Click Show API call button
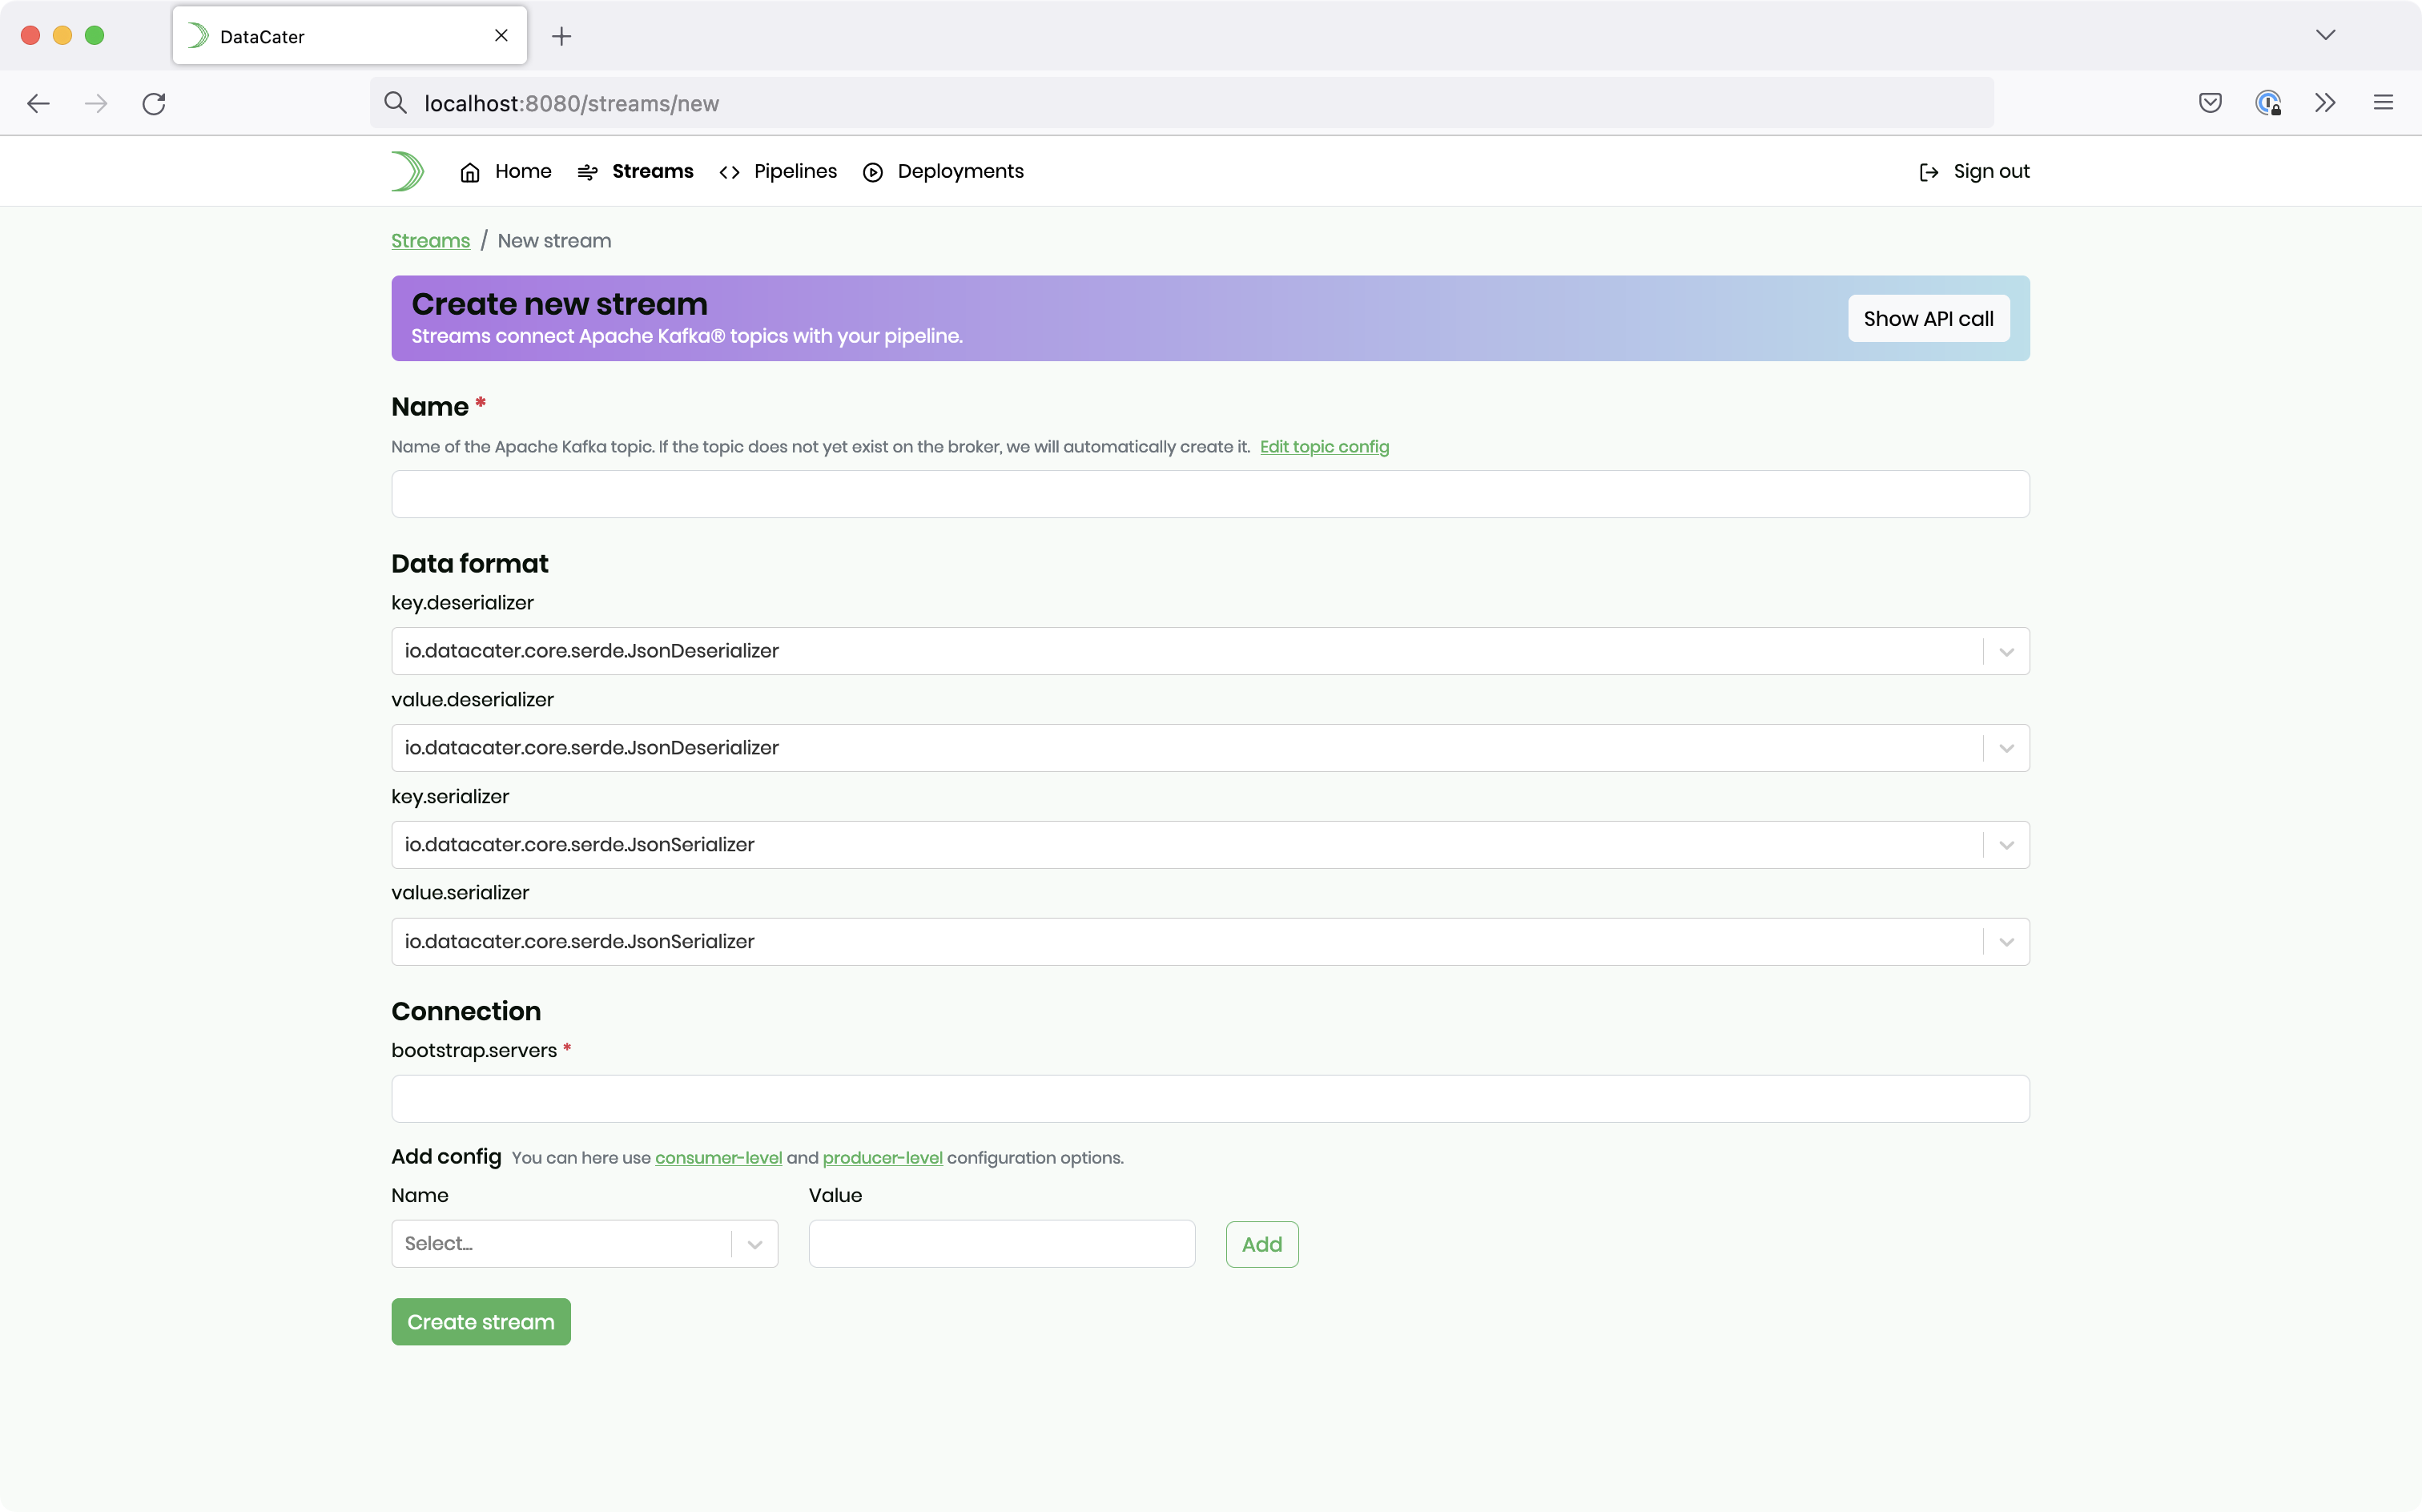Screen dimensions: 2422x1512 (1927, 318)
